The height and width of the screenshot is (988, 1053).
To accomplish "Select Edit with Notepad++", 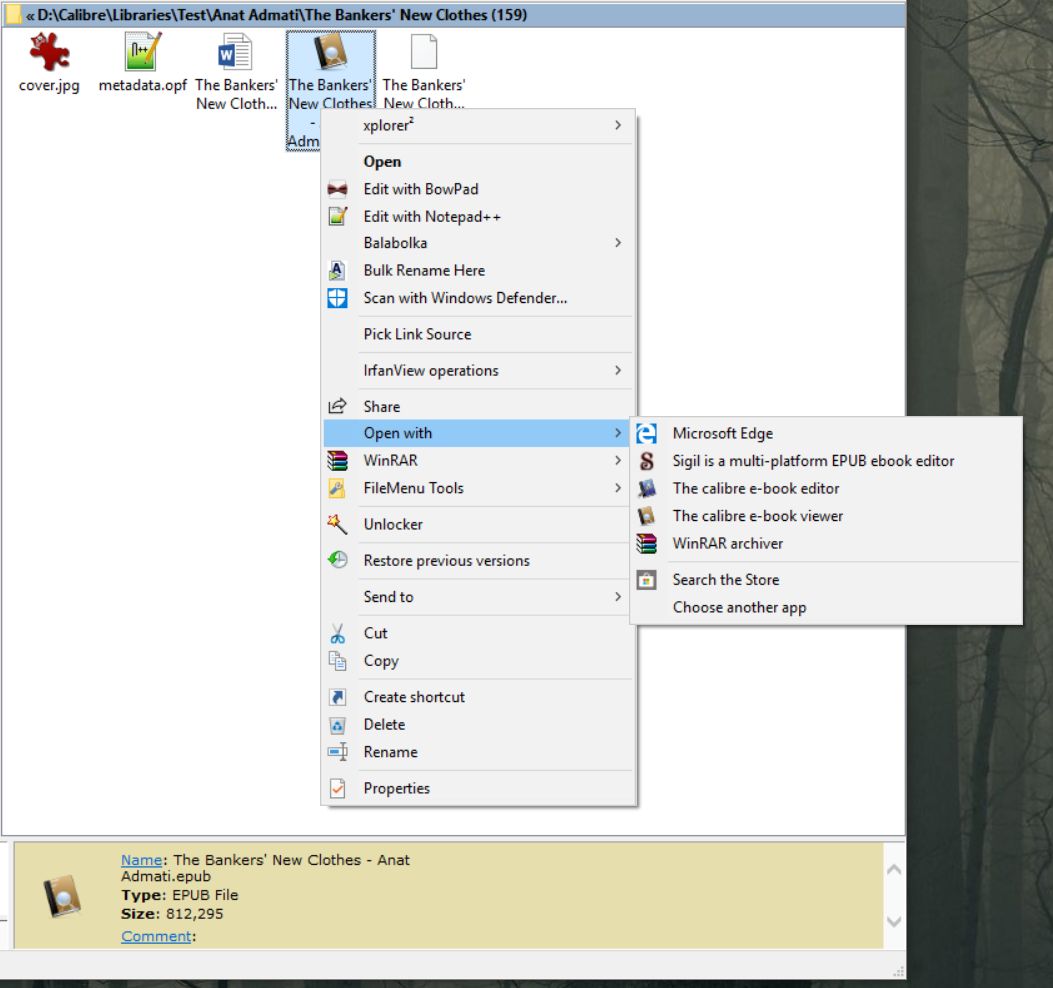I will click(x=477, y=216).
